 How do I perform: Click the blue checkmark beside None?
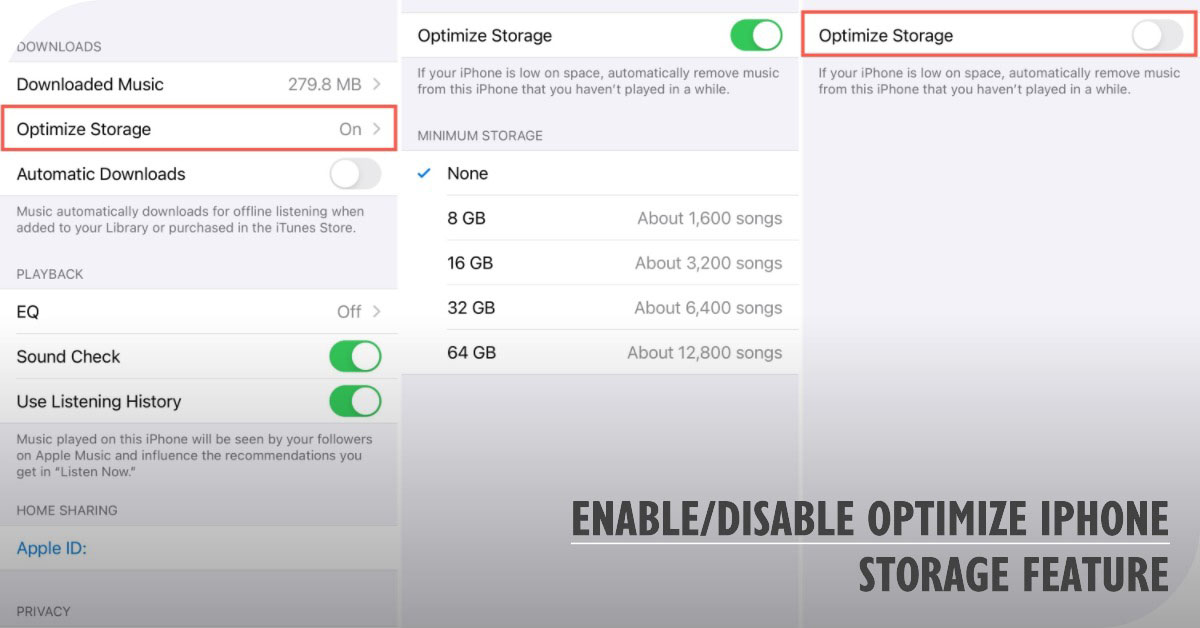pos(424,174)
